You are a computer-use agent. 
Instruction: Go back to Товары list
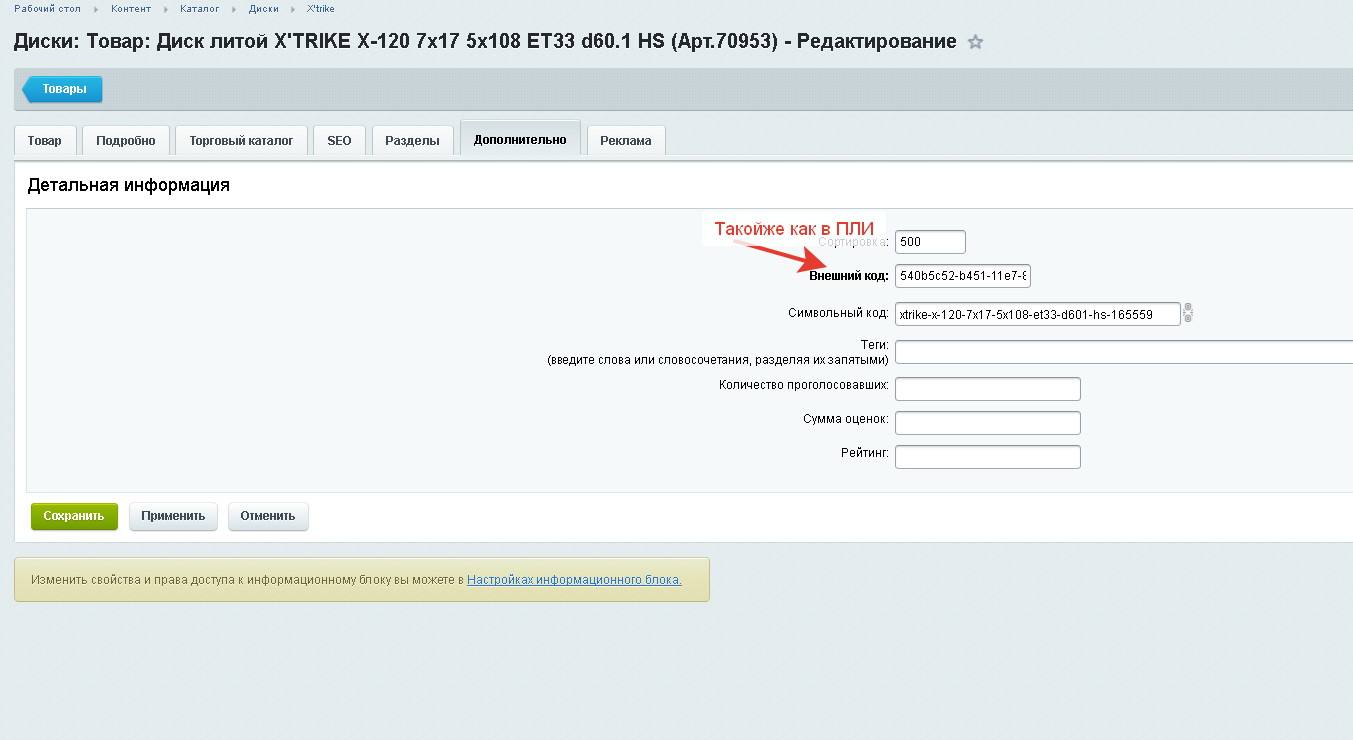point(63,89)
